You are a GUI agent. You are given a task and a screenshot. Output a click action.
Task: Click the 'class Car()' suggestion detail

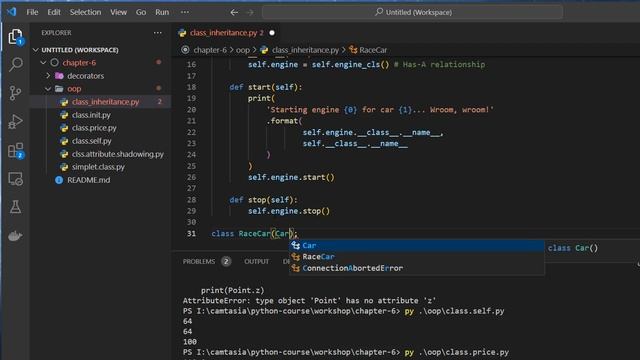(x=573, y=248)
